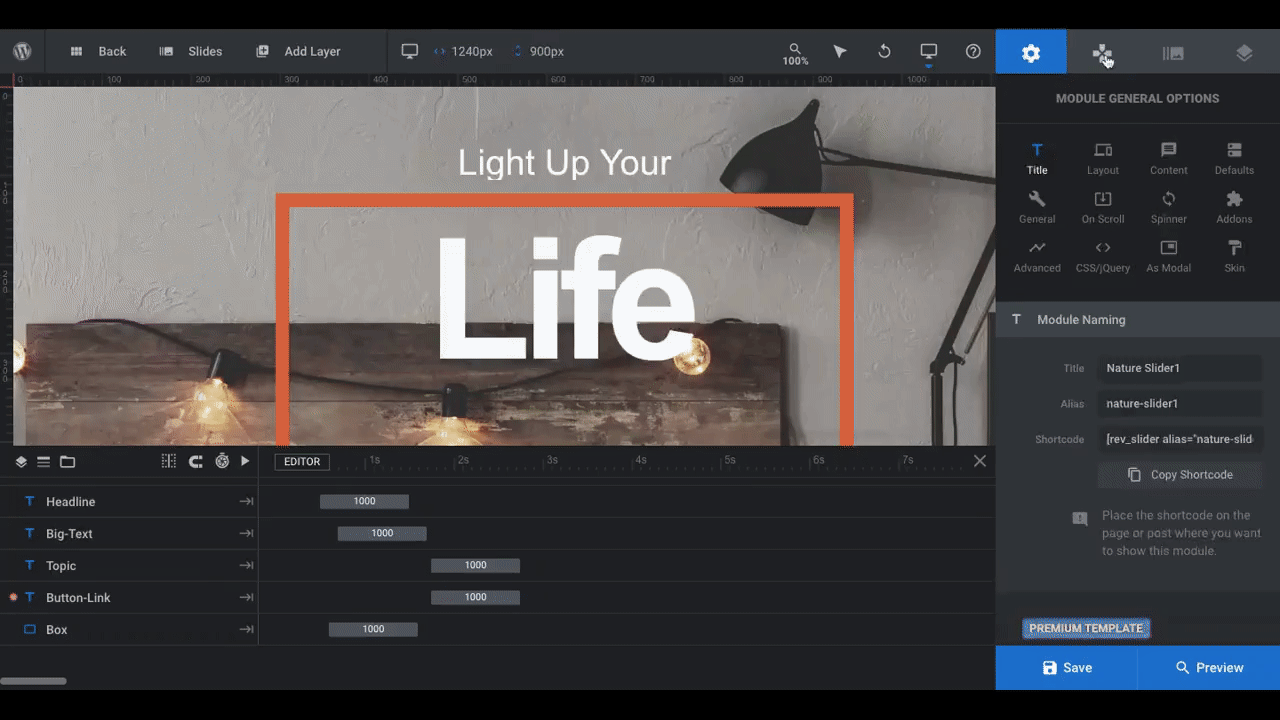Click the arrow icon on Box row
This screenshot has height=720, width=1280.
246,630
